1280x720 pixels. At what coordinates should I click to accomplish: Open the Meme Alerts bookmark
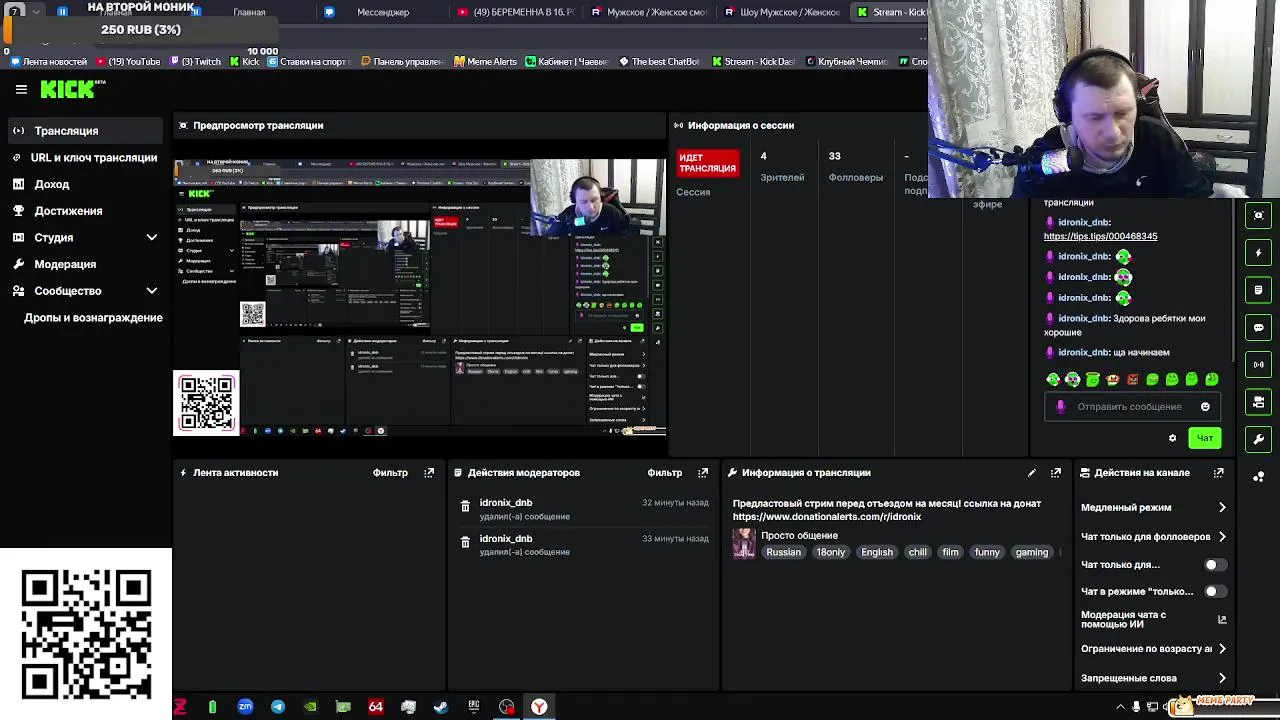click(x=485, y=61)
